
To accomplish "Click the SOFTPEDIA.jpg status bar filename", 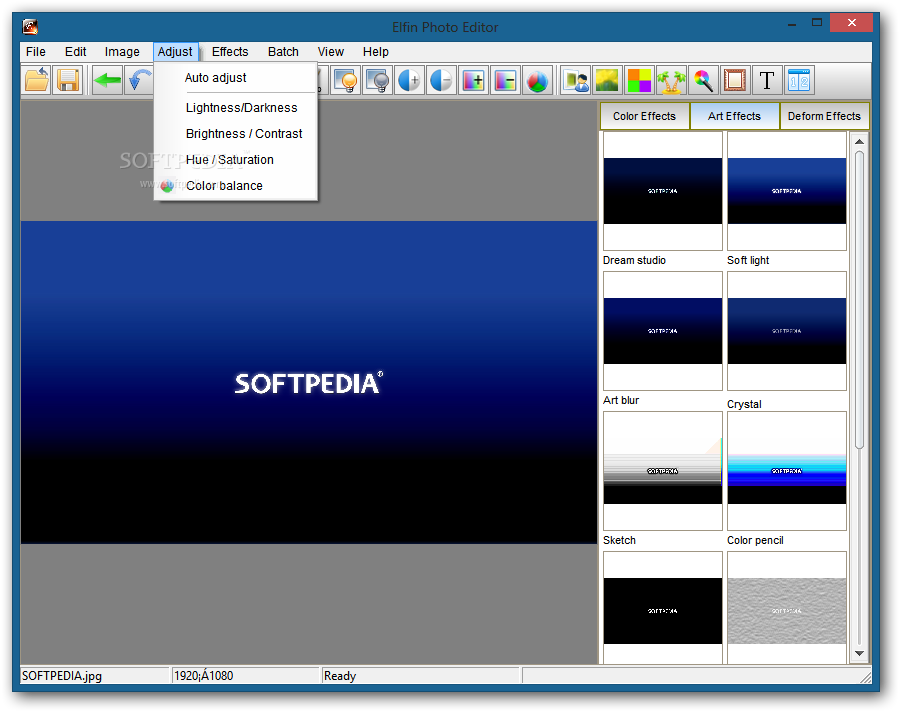I will click(62, 676).
